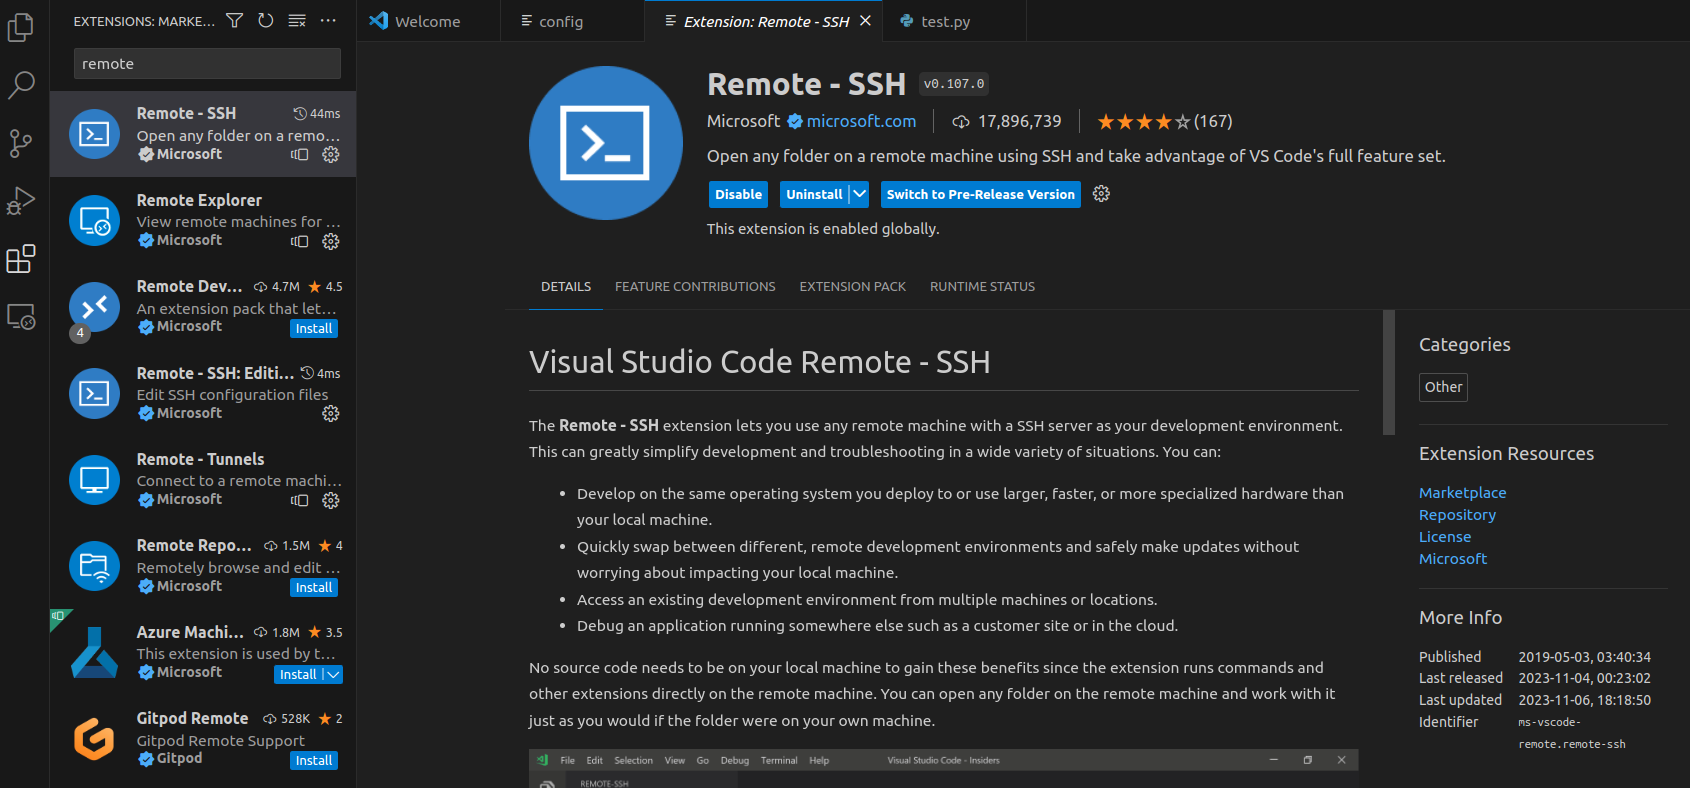The height and width of the screenshot is (788, 1690).
Task: Install the Azure Machine Learning extension
Action: point(298,675)
